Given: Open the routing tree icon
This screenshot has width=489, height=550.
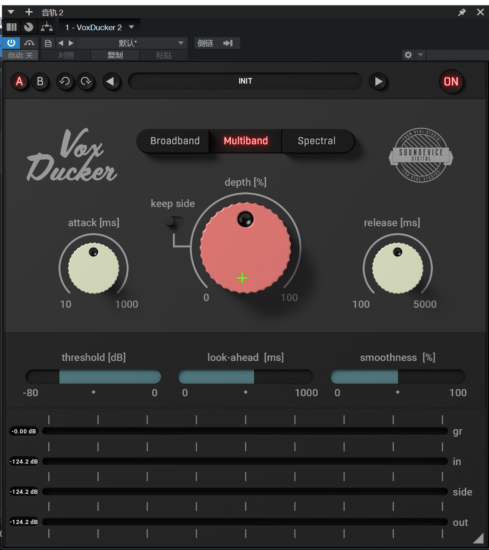Looking at the screenshot, I should coord(47,27).
